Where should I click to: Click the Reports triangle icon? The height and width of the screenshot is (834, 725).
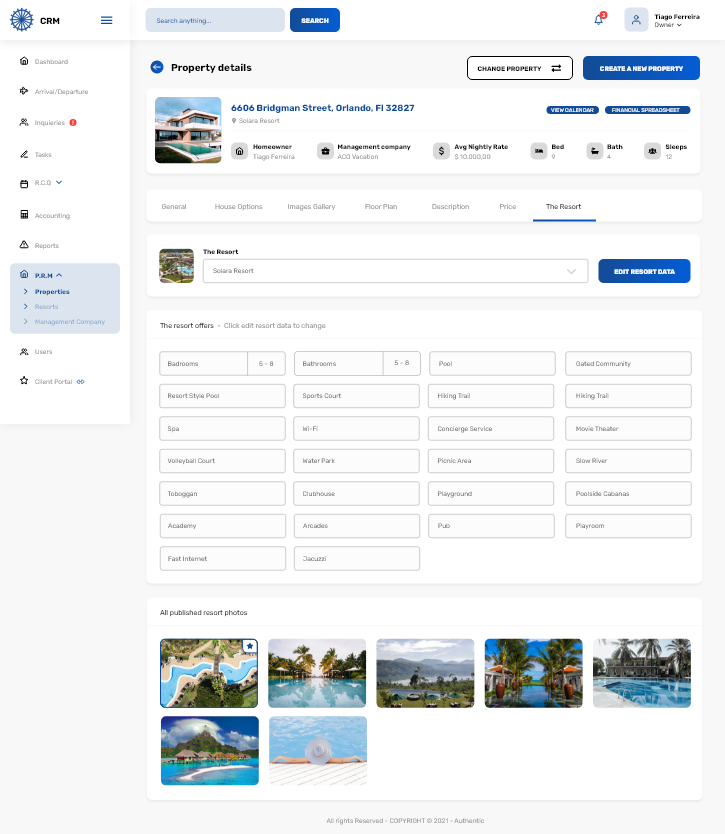click(24, 245)
